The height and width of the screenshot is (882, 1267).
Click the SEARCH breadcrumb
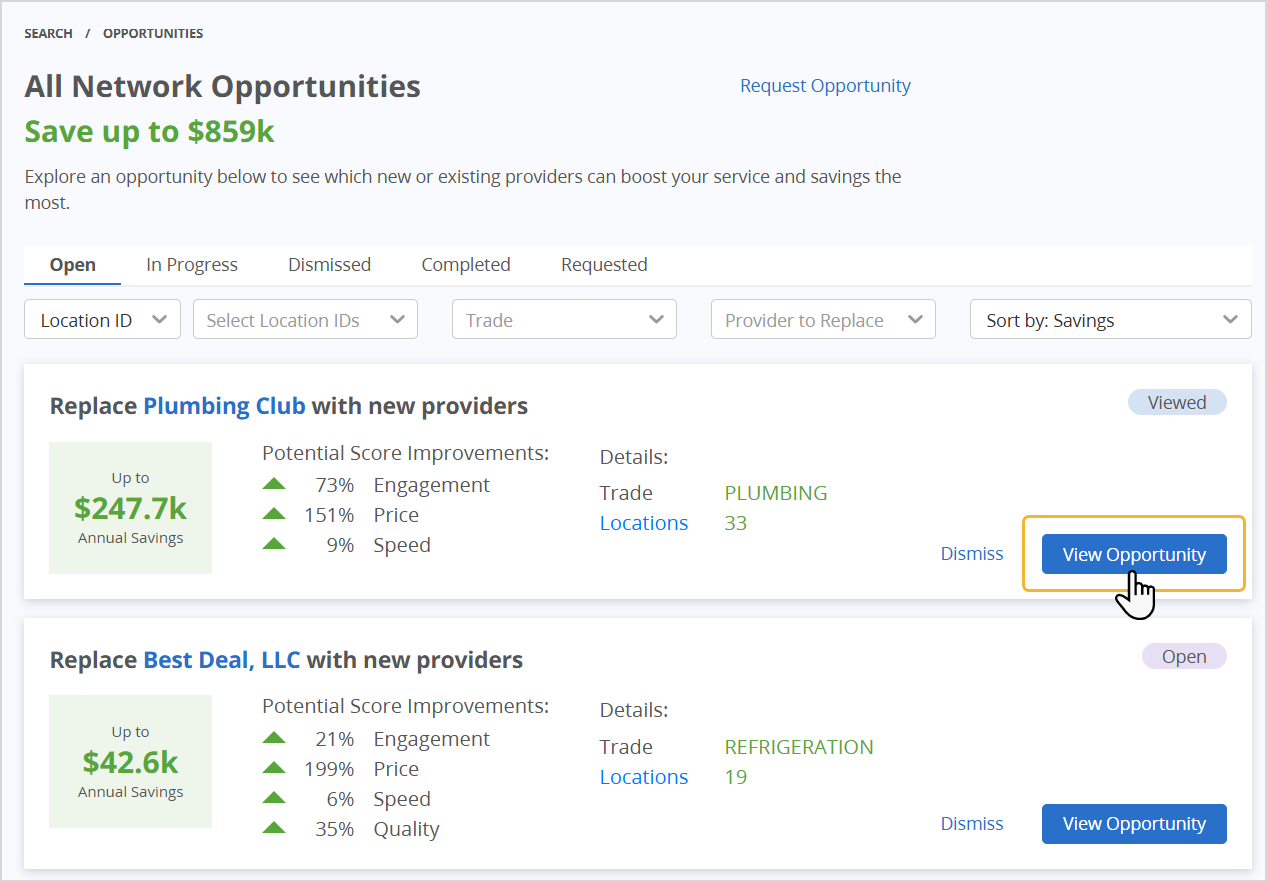[48, 34]
